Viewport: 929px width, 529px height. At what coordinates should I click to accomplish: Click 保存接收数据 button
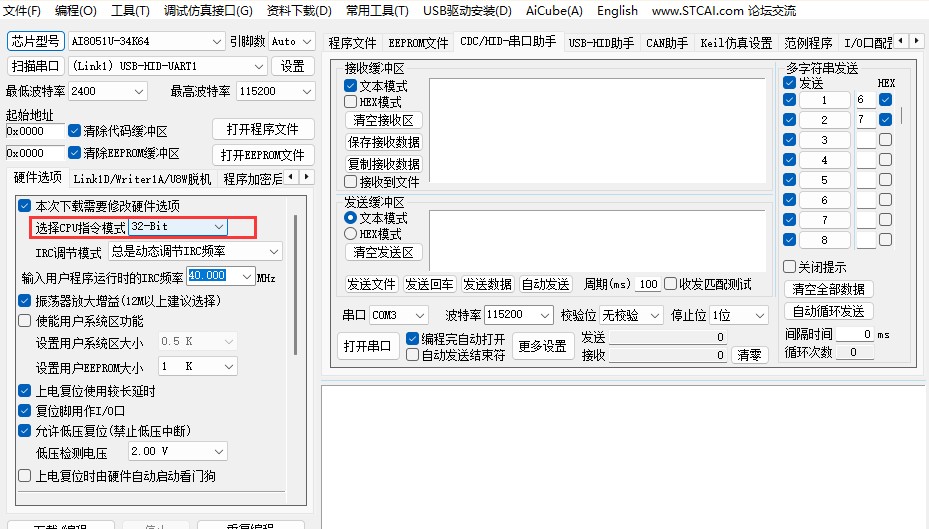383,142
